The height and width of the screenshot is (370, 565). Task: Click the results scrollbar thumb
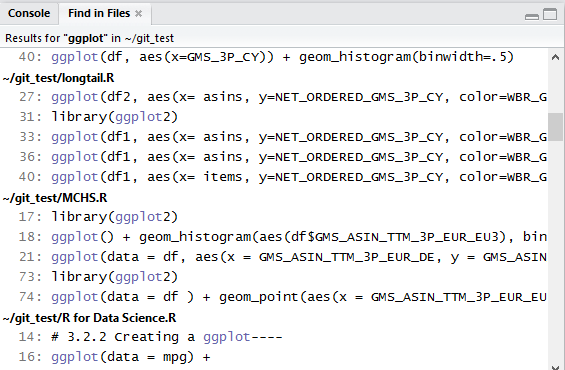[555, 127]
